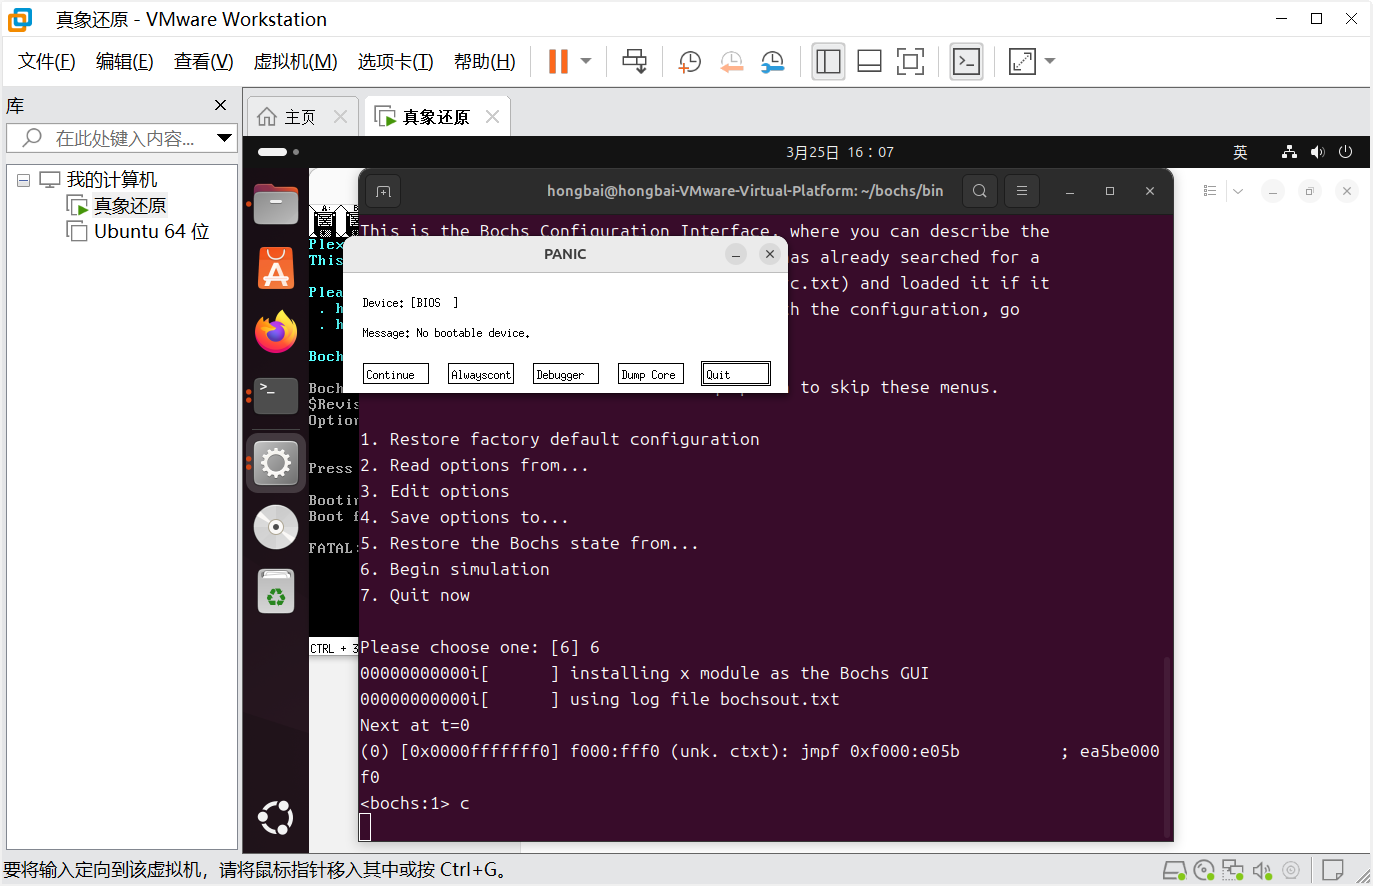Click Dump Core in PANIC dialog
The height and width of the screenshot is (886, 1373).
(651, 374)
